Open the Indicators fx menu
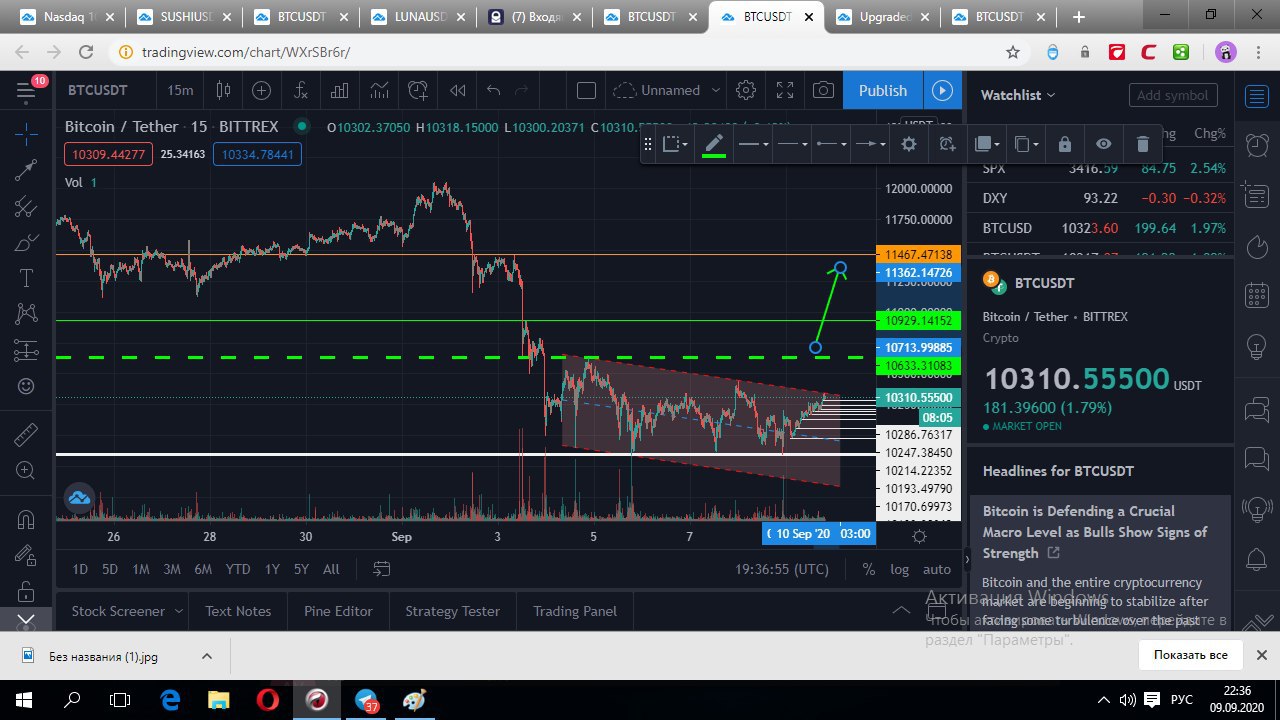The width and height of the screenshot is (1280, 720). pos(301,91)
